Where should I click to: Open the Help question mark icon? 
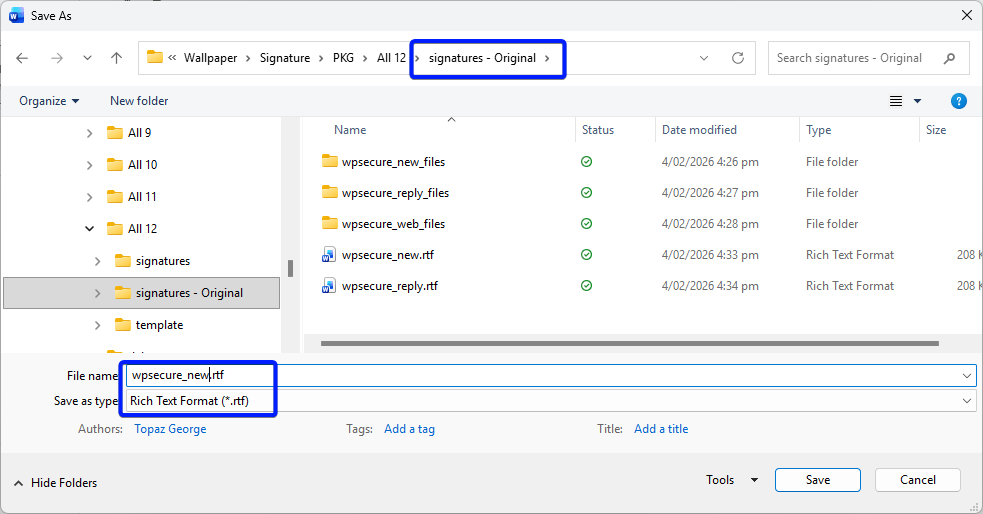point(958,101)
